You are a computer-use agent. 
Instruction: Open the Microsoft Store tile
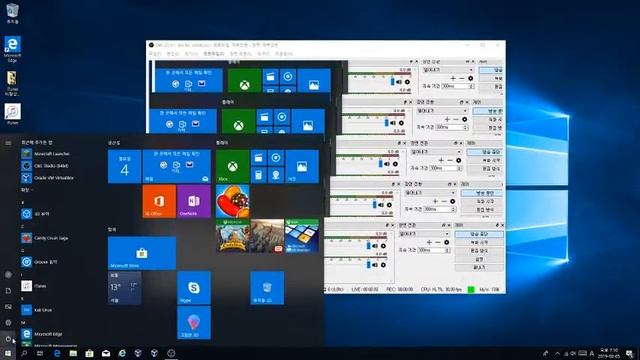(142, 253)
